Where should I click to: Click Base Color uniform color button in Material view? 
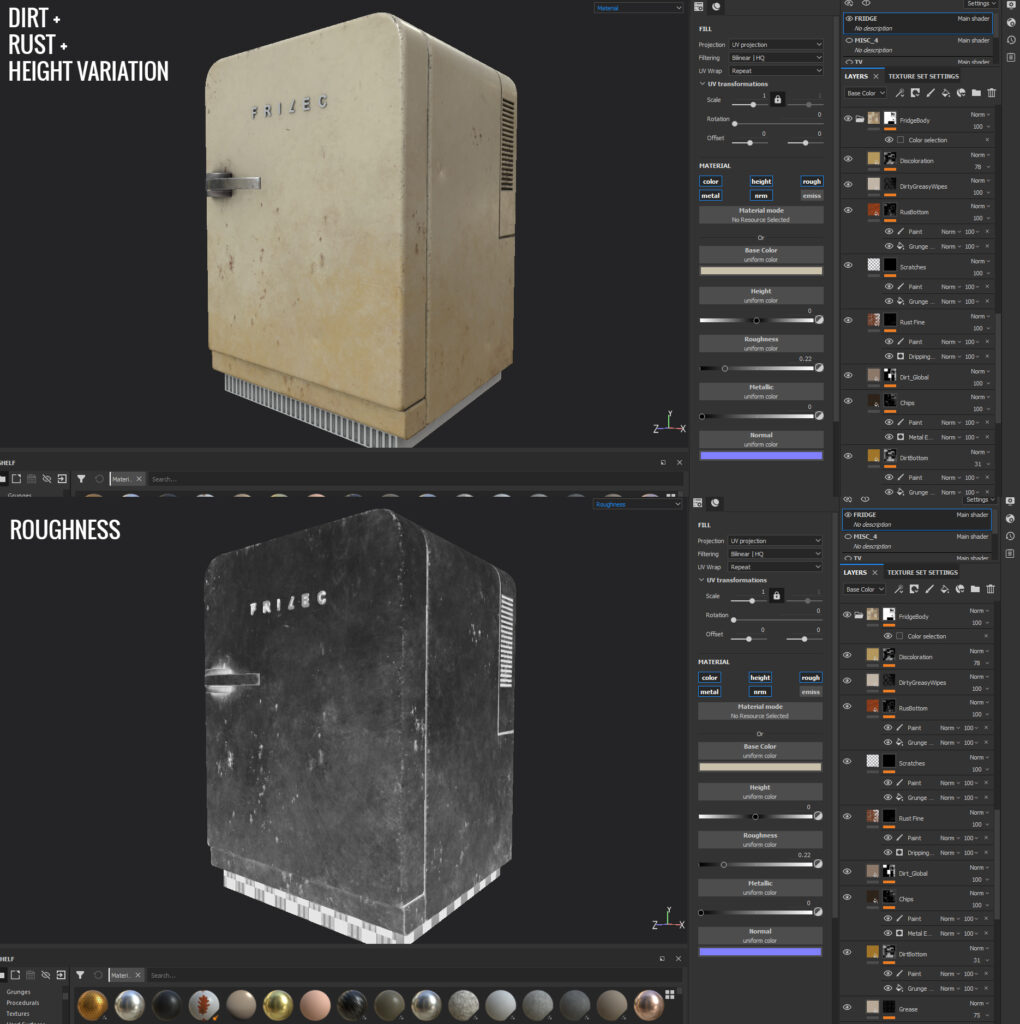[761, 254]
